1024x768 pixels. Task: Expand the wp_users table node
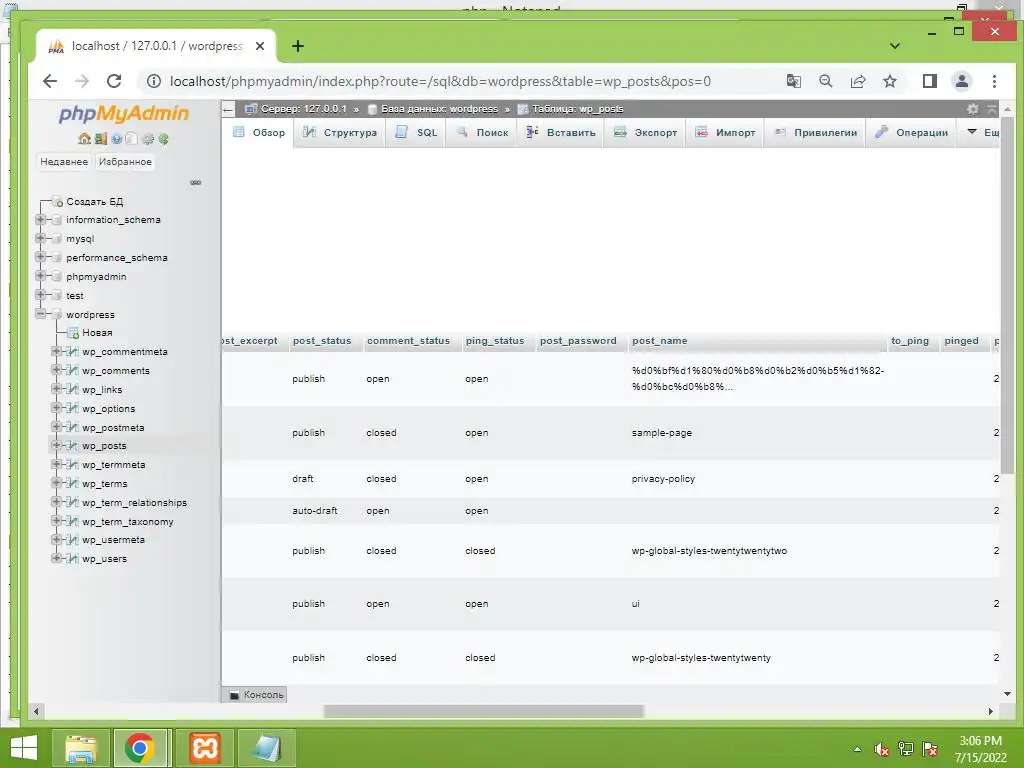coord(56,558)
